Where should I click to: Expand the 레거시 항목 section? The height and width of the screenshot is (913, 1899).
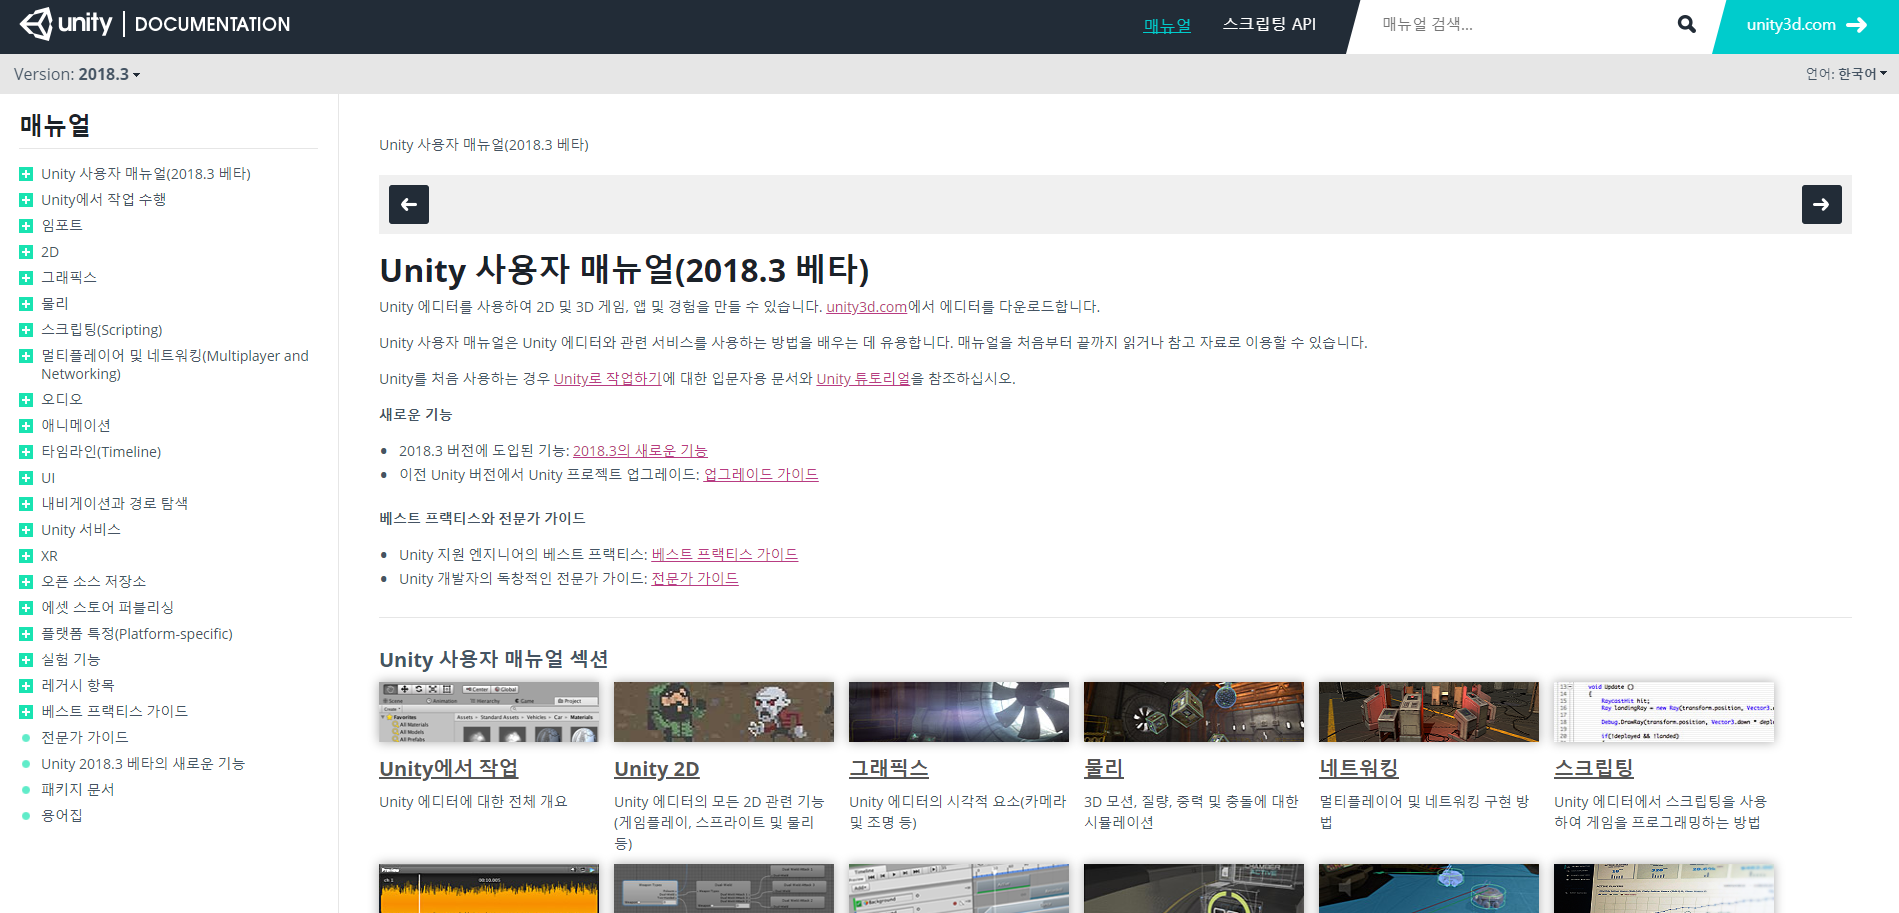click(x=26, y=686)
